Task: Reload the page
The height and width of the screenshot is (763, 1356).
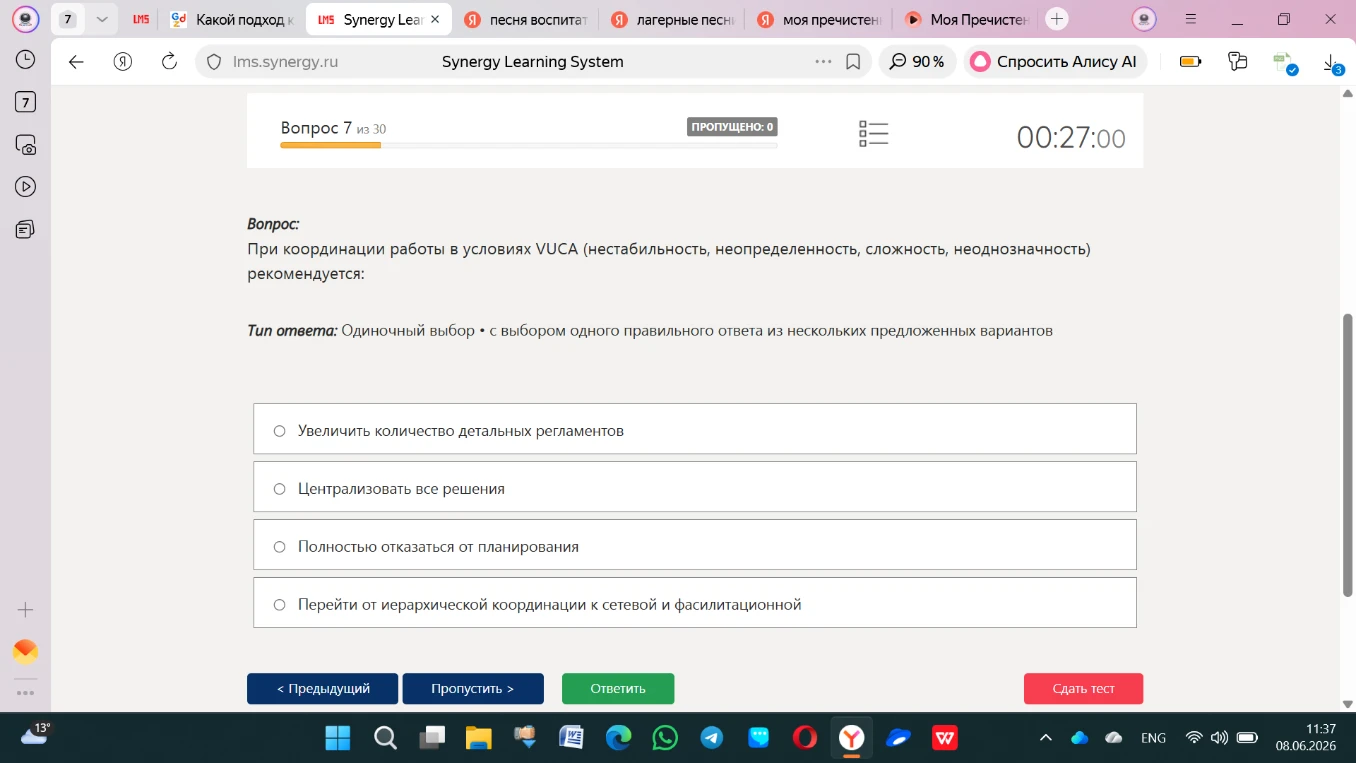Action: tap(169, 62)
